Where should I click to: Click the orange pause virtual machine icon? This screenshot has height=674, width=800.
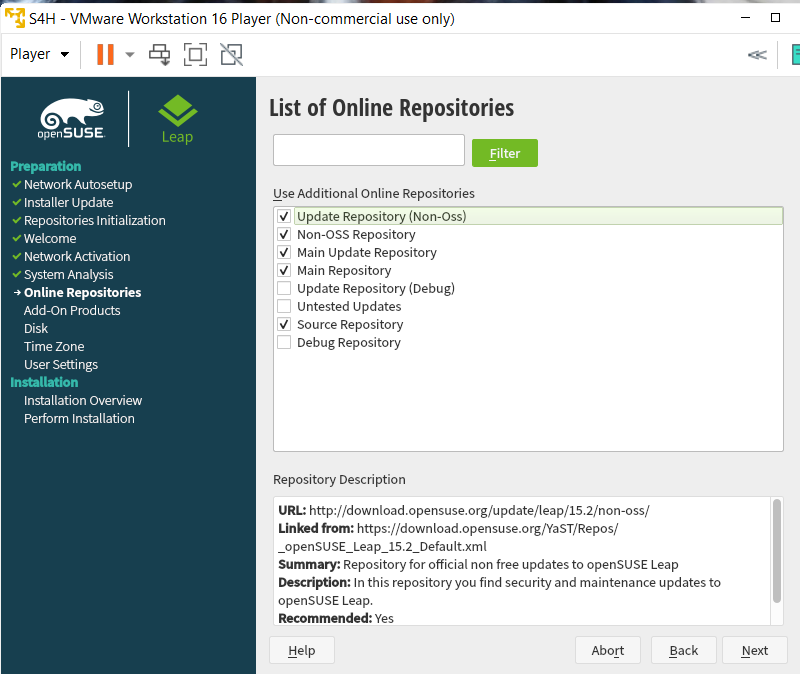pyautogui.click(x=105, y=54)
